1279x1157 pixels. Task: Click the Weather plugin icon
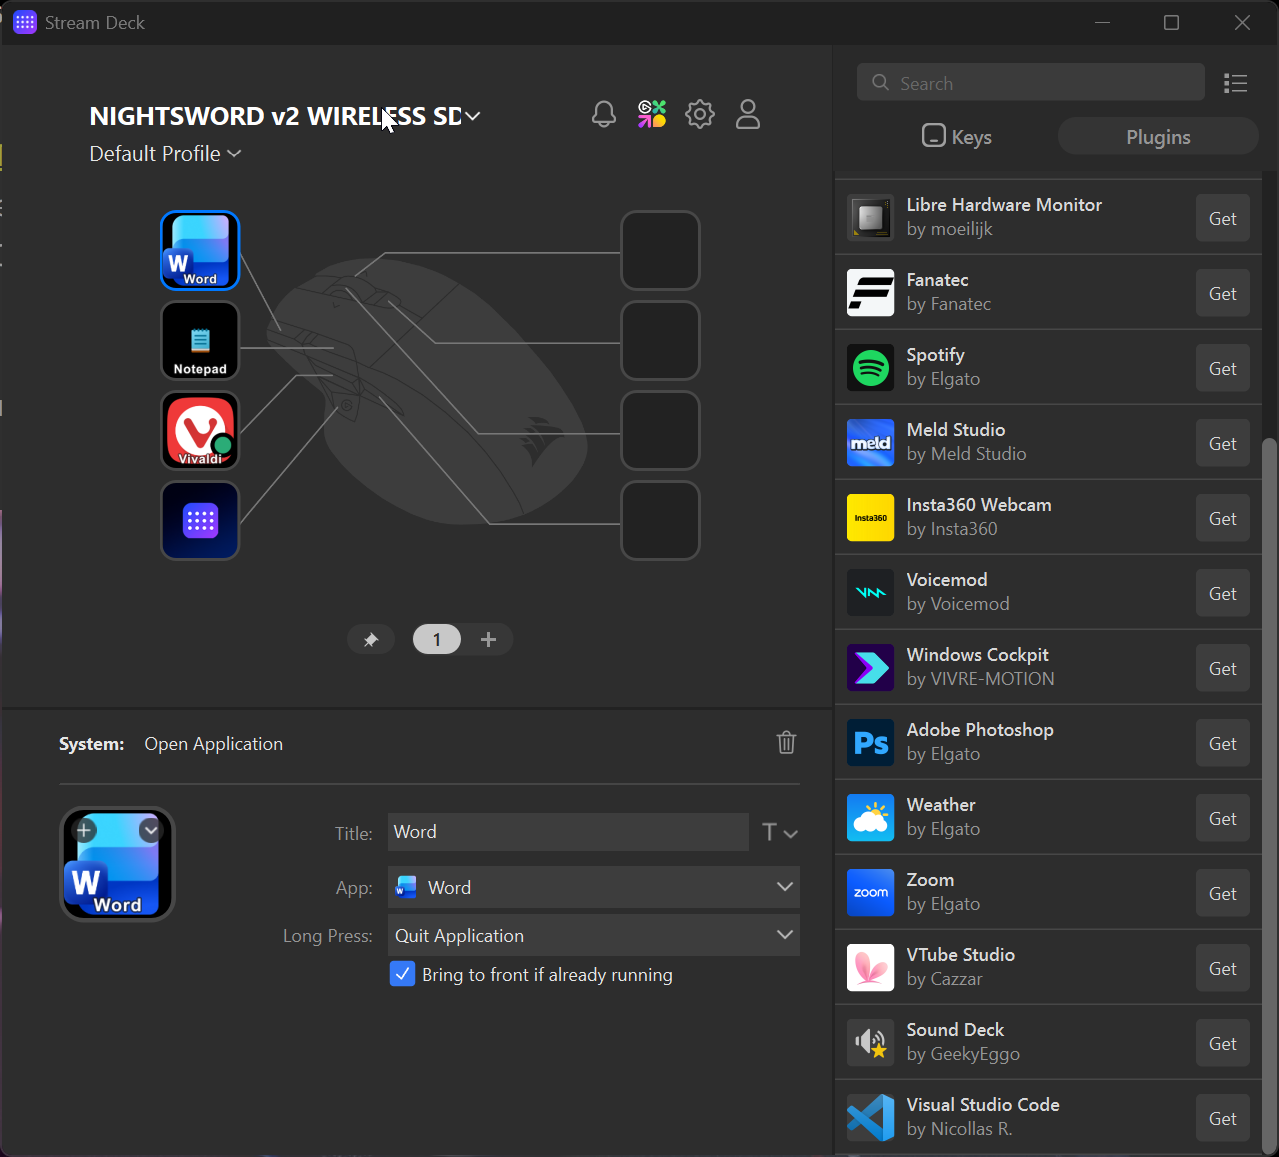[x=871, y=818]
